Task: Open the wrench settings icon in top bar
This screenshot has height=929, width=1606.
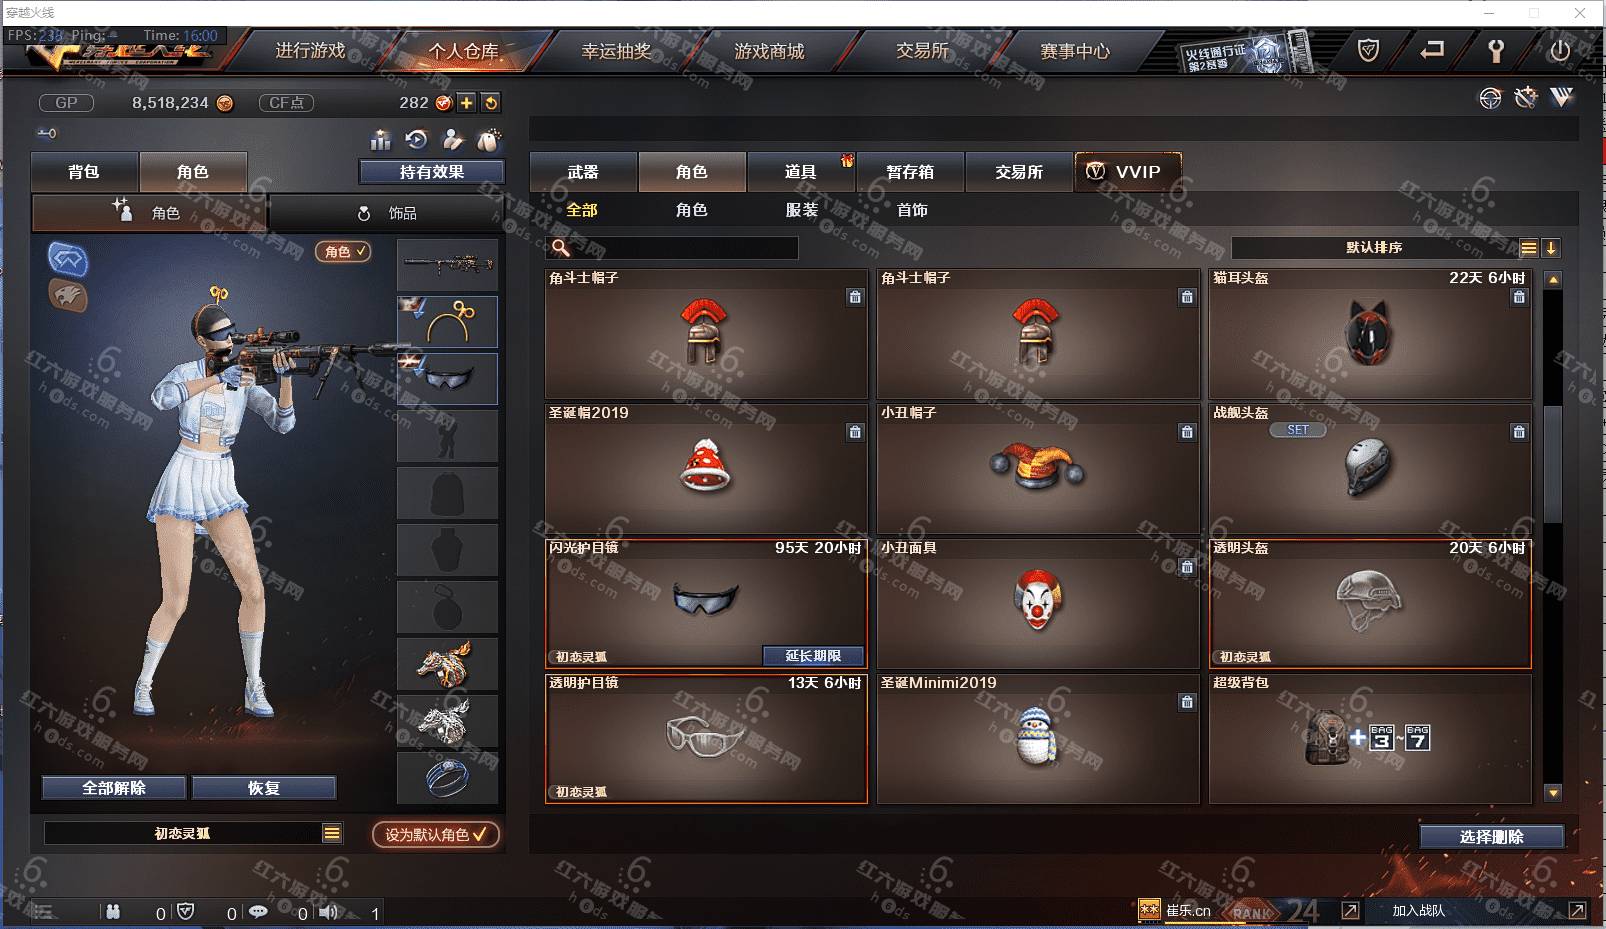Action: coord(1496,50)
